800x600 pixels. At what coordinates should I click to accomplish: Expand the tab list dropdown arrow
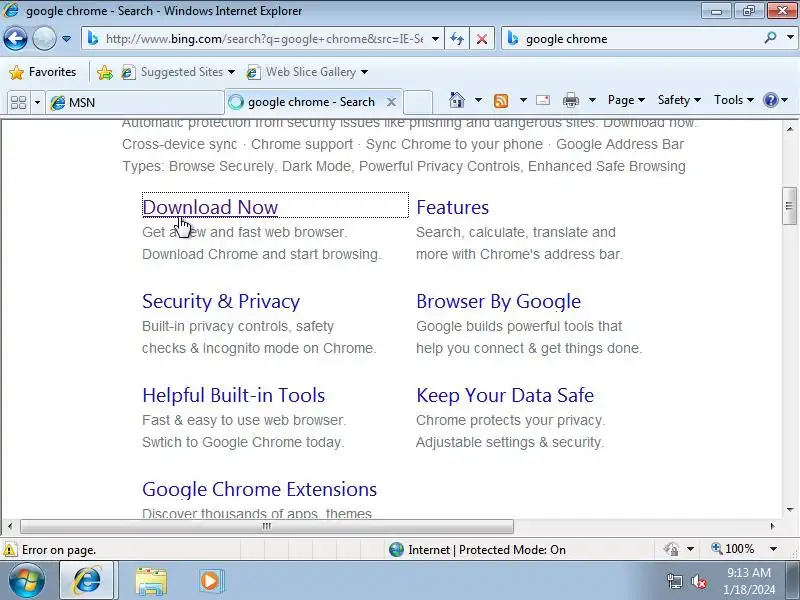click(37, 102)
